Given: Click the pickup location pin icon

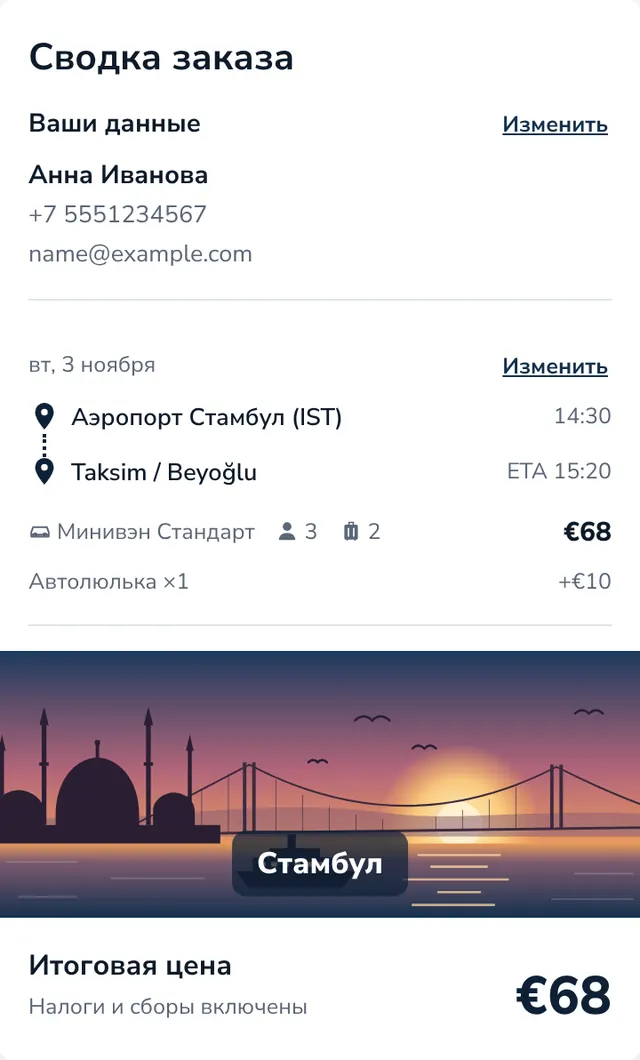Looking at the screenshot, I should (x=44, y=416).
